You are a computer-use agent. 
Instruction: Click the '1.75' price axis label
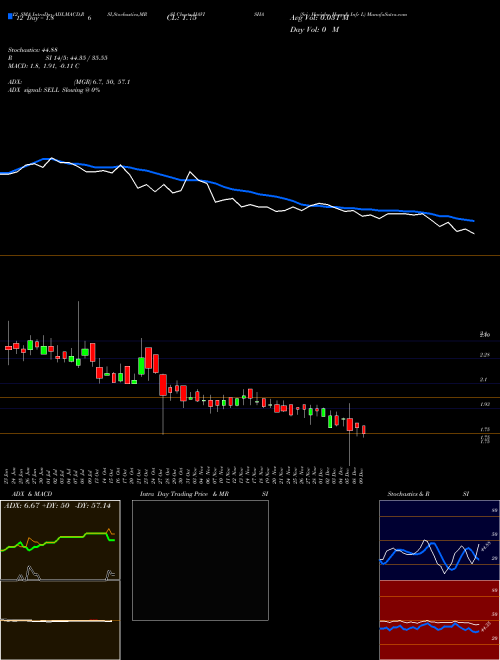(484, 429)
